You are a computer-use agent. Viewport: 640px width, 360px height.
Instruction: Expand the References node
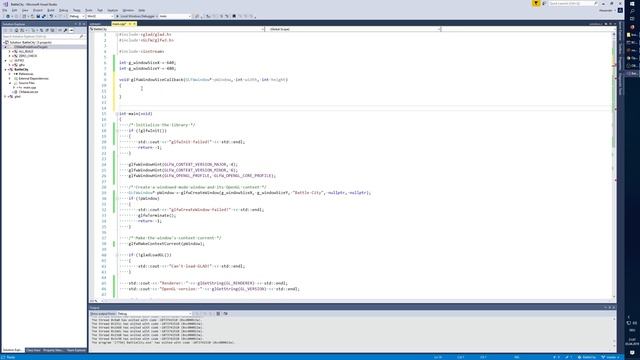tap(10, 74)
